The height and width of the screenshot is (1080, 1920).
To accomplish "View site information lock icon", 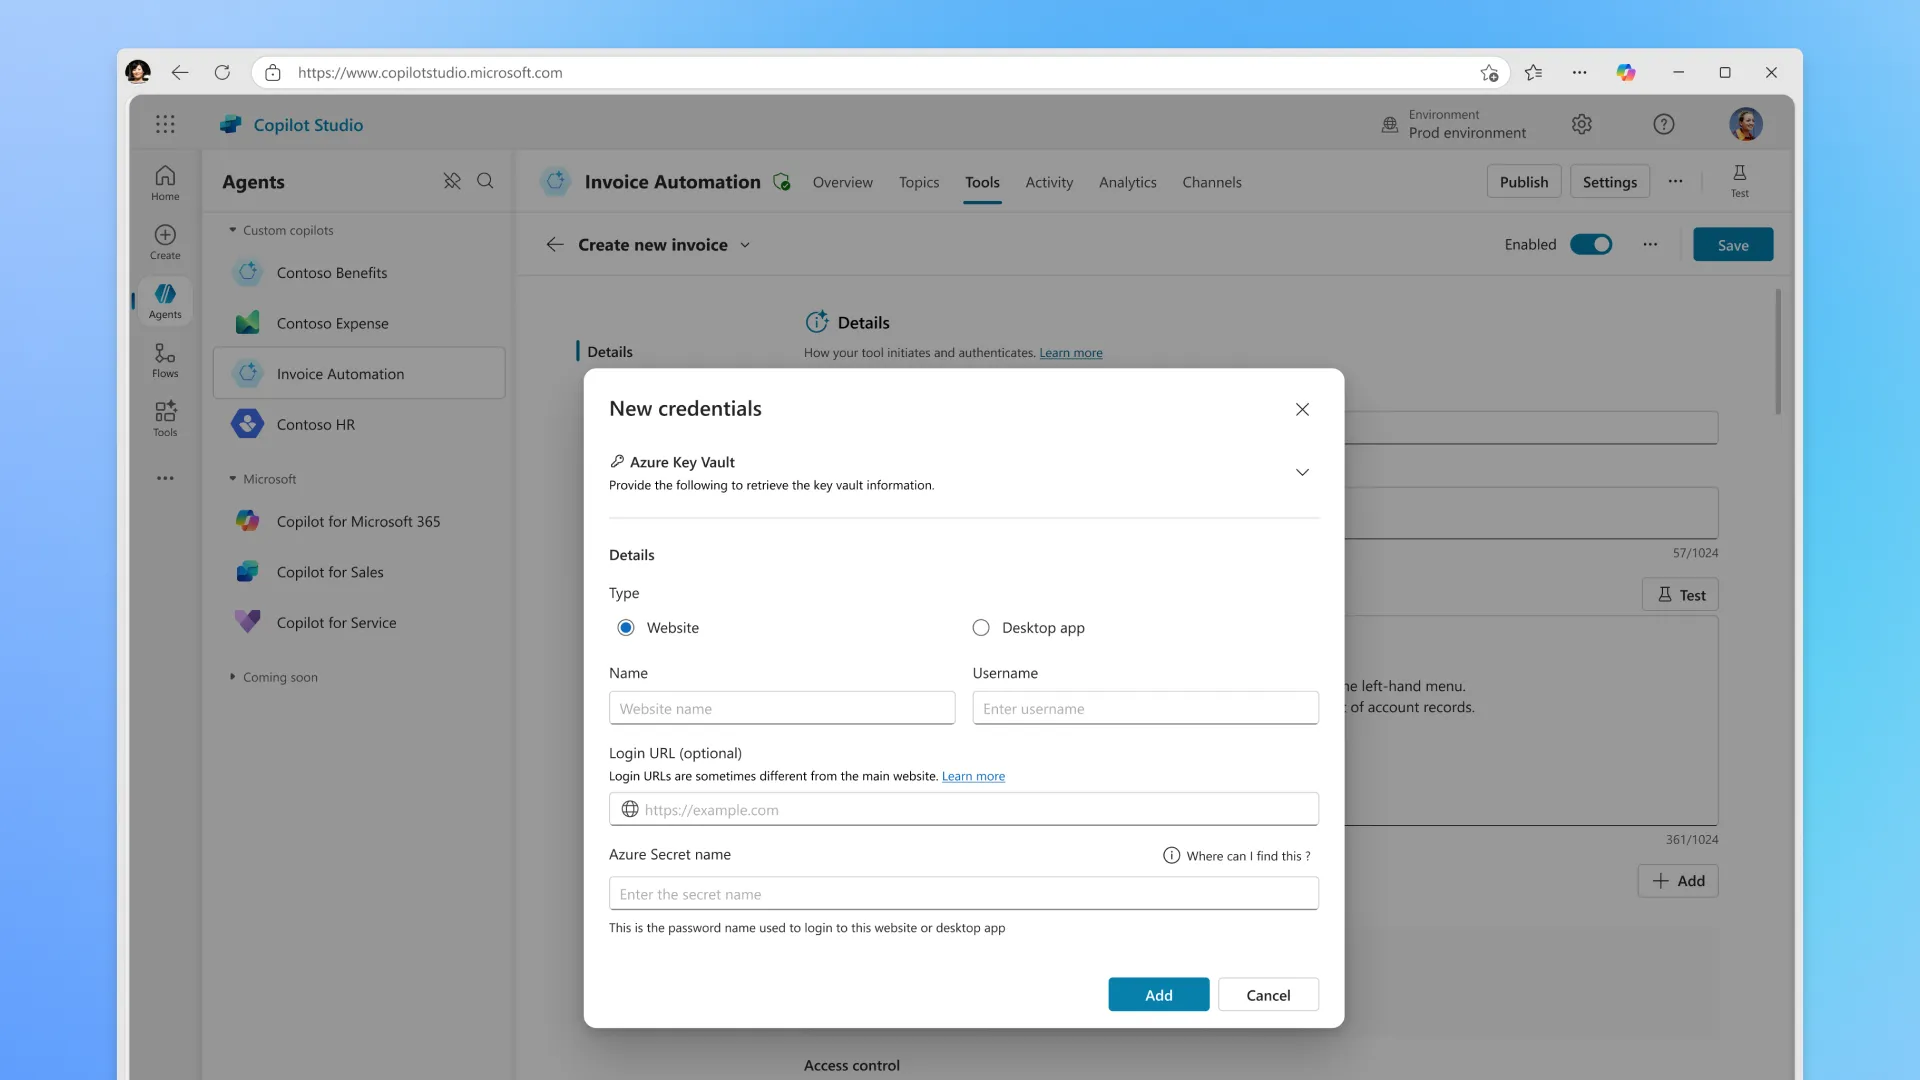I will 272,72.
